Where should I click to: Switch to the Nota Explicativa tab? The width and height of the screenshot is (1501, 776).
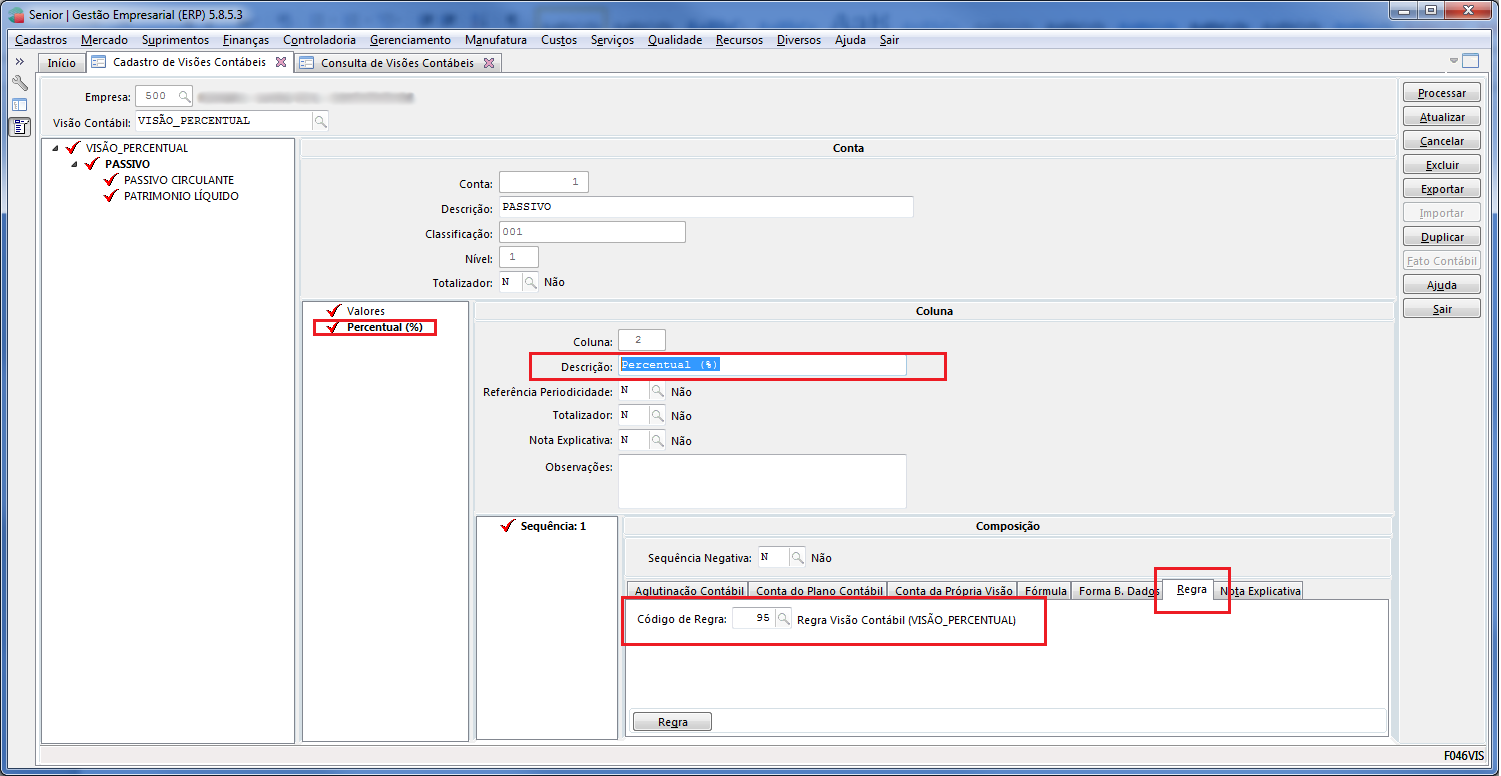[1258, 591]
